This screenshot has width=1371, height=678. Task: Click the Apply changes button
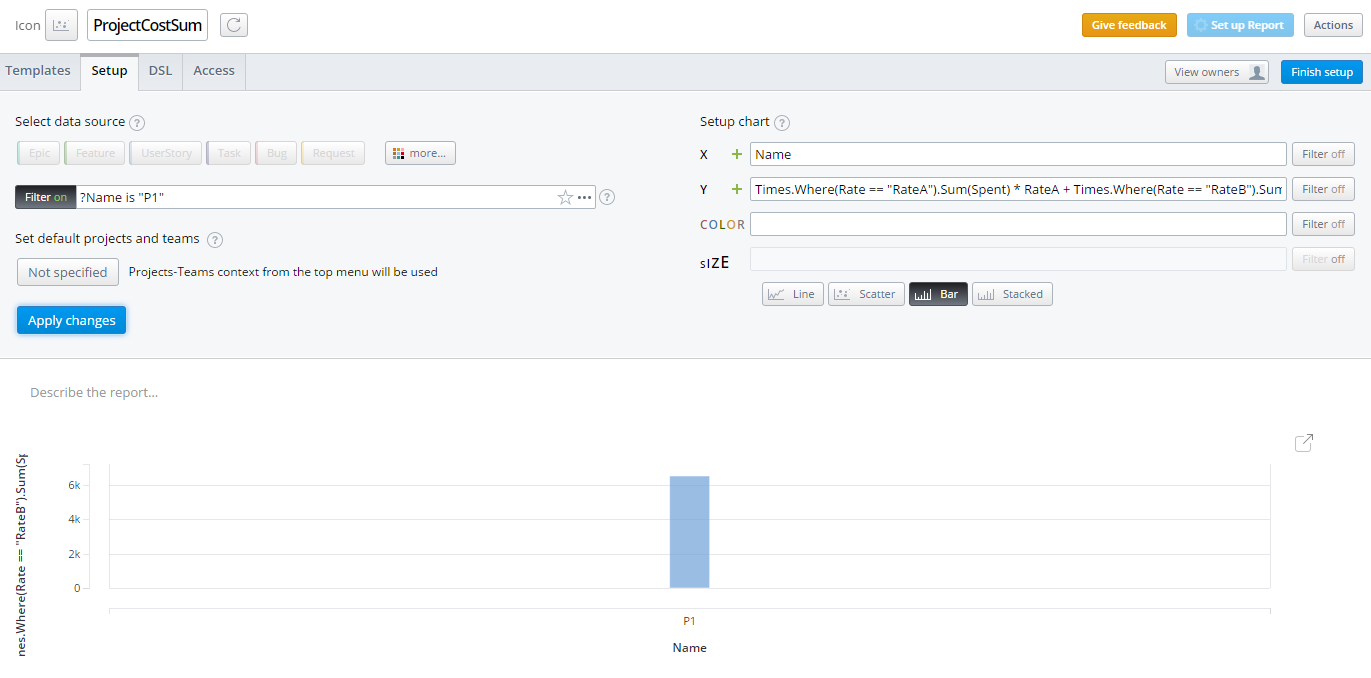point(71,320)
